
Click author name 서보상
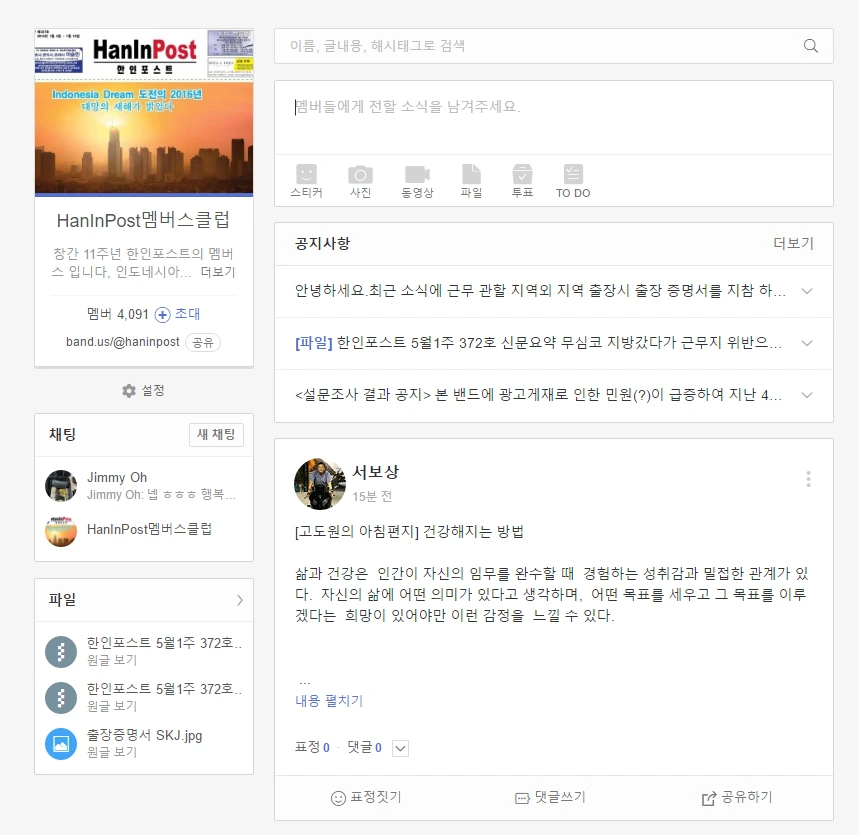click(376, 472)
